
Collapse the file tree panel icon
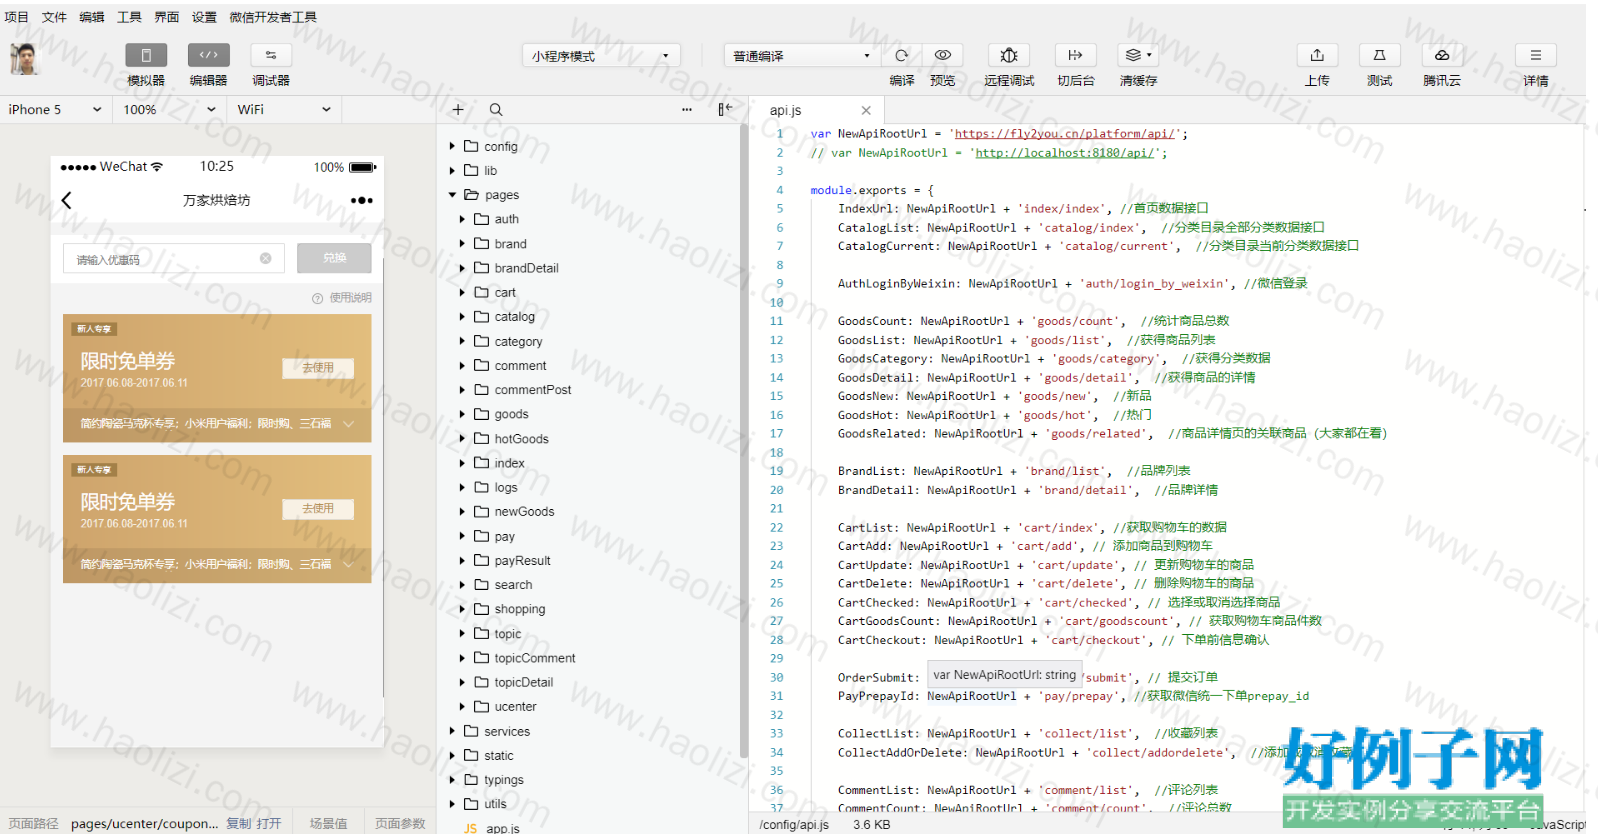(725, 110)
